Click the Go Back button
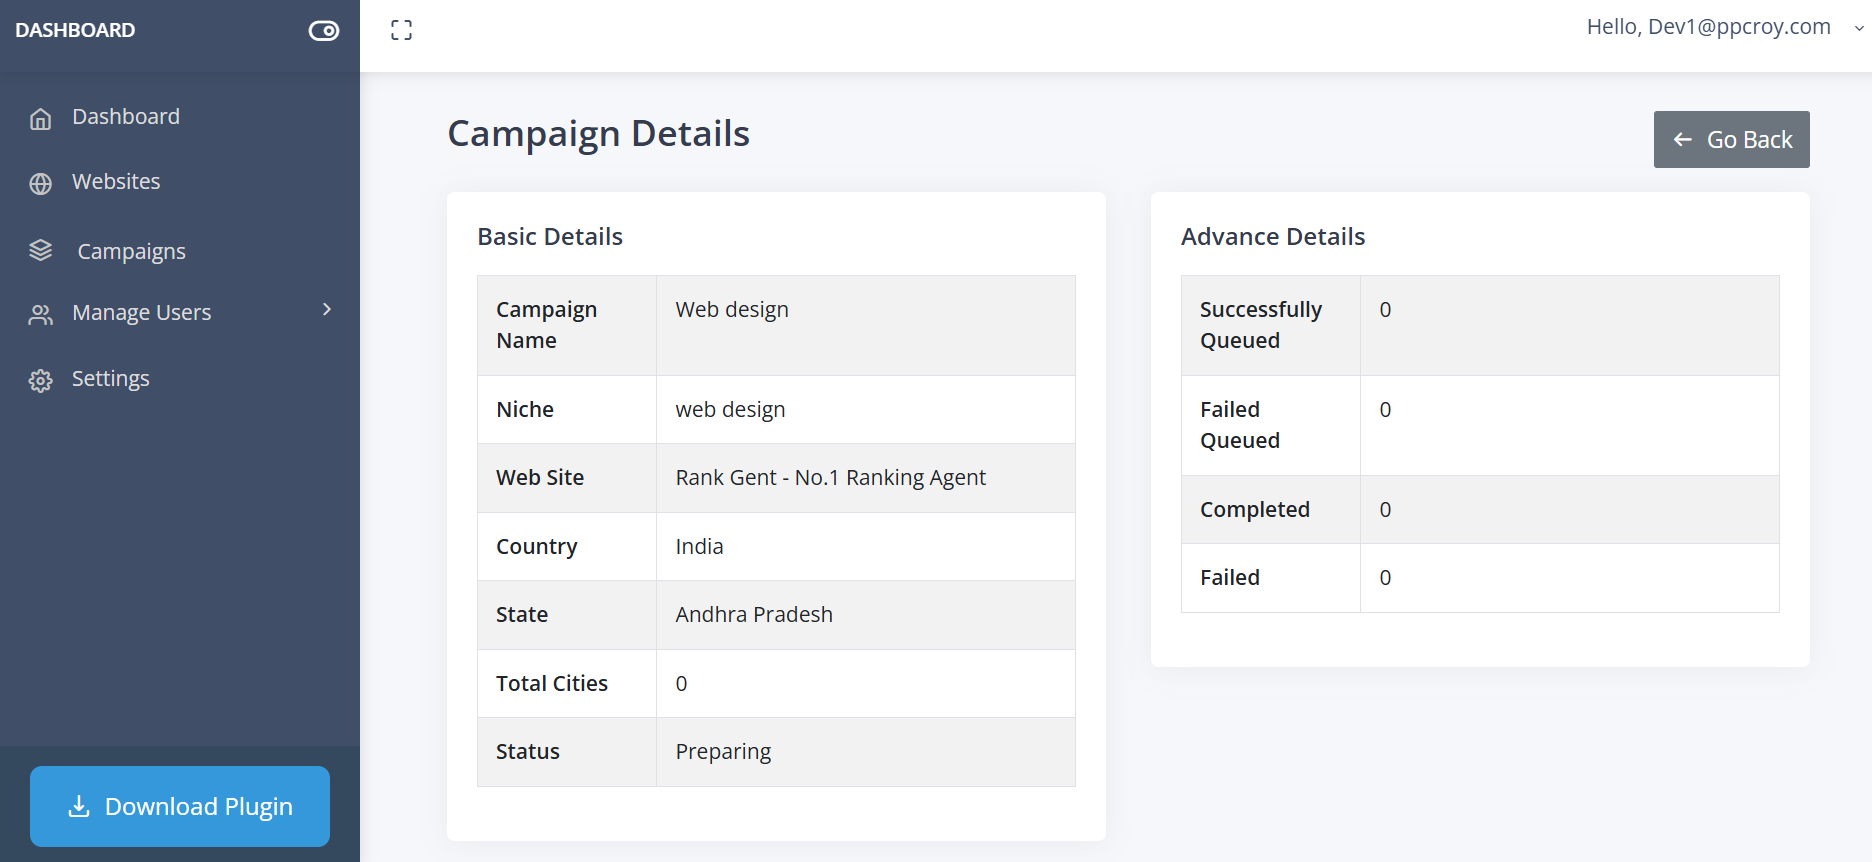Viewport: 1872px width, 862px height. coord(1731,140)
